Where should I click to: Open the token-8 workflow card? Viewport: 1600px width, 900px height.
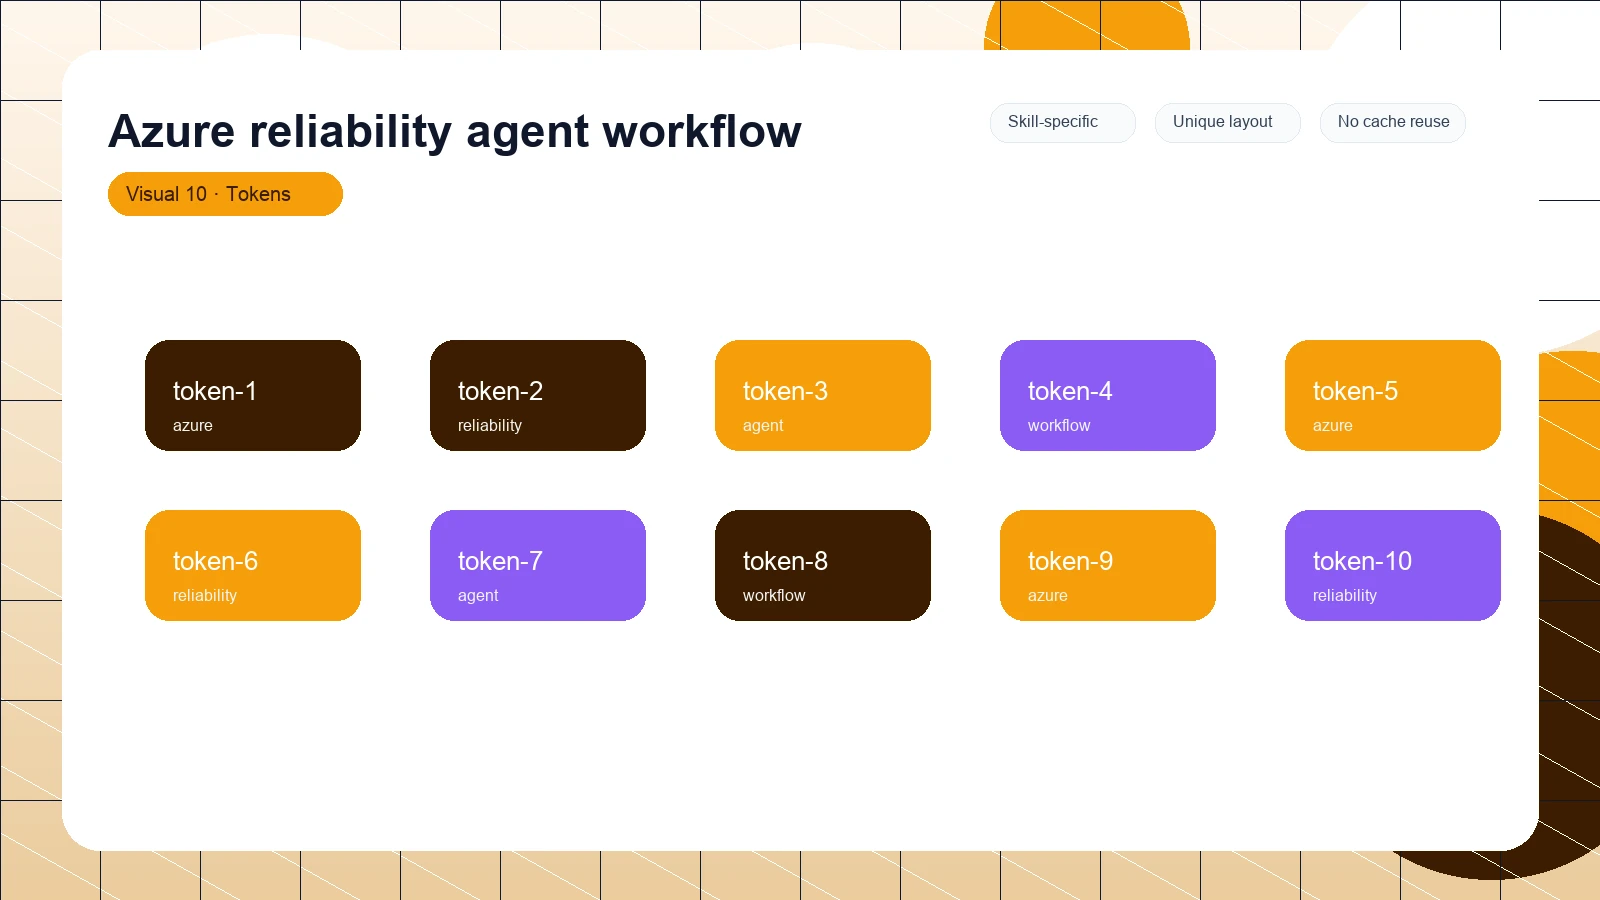pos(823,565)
